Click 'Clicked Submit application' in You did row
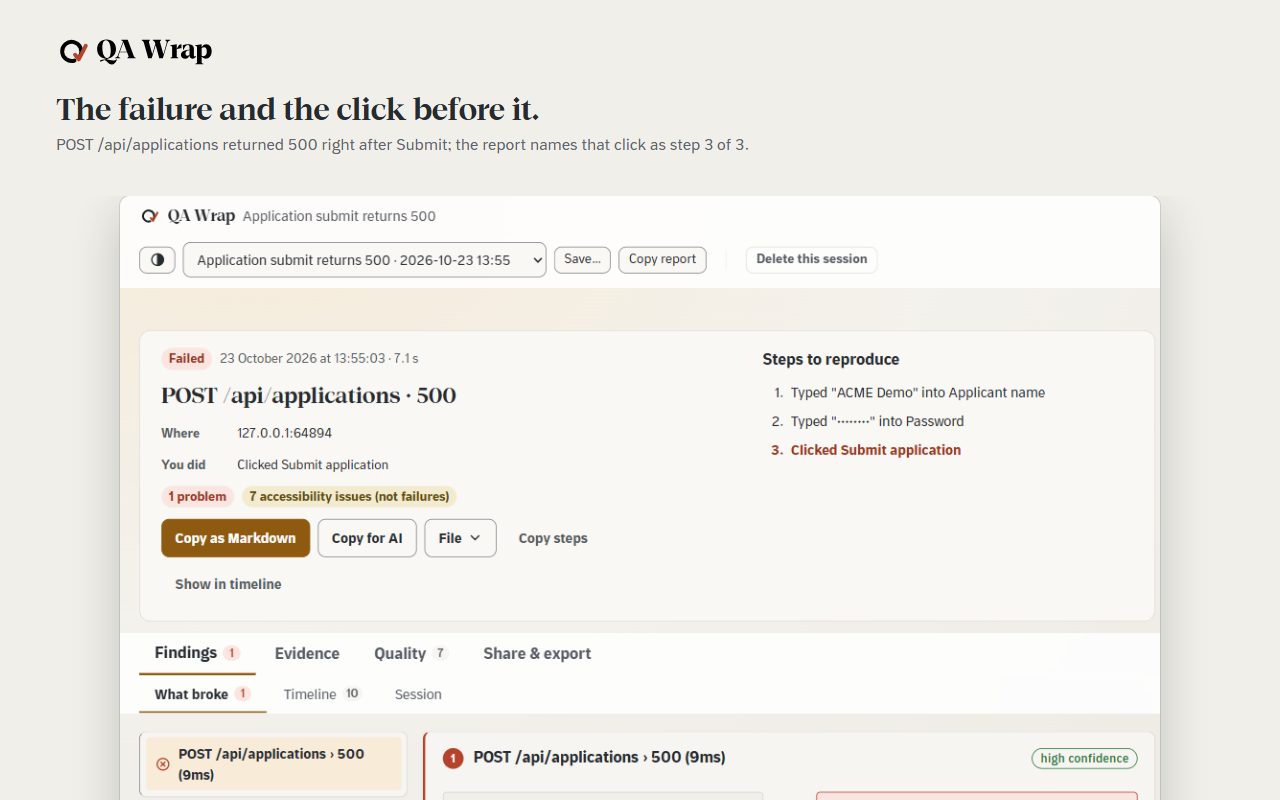Image resolution: width=1280 pixels, height=800 pixels. point(313,465)
